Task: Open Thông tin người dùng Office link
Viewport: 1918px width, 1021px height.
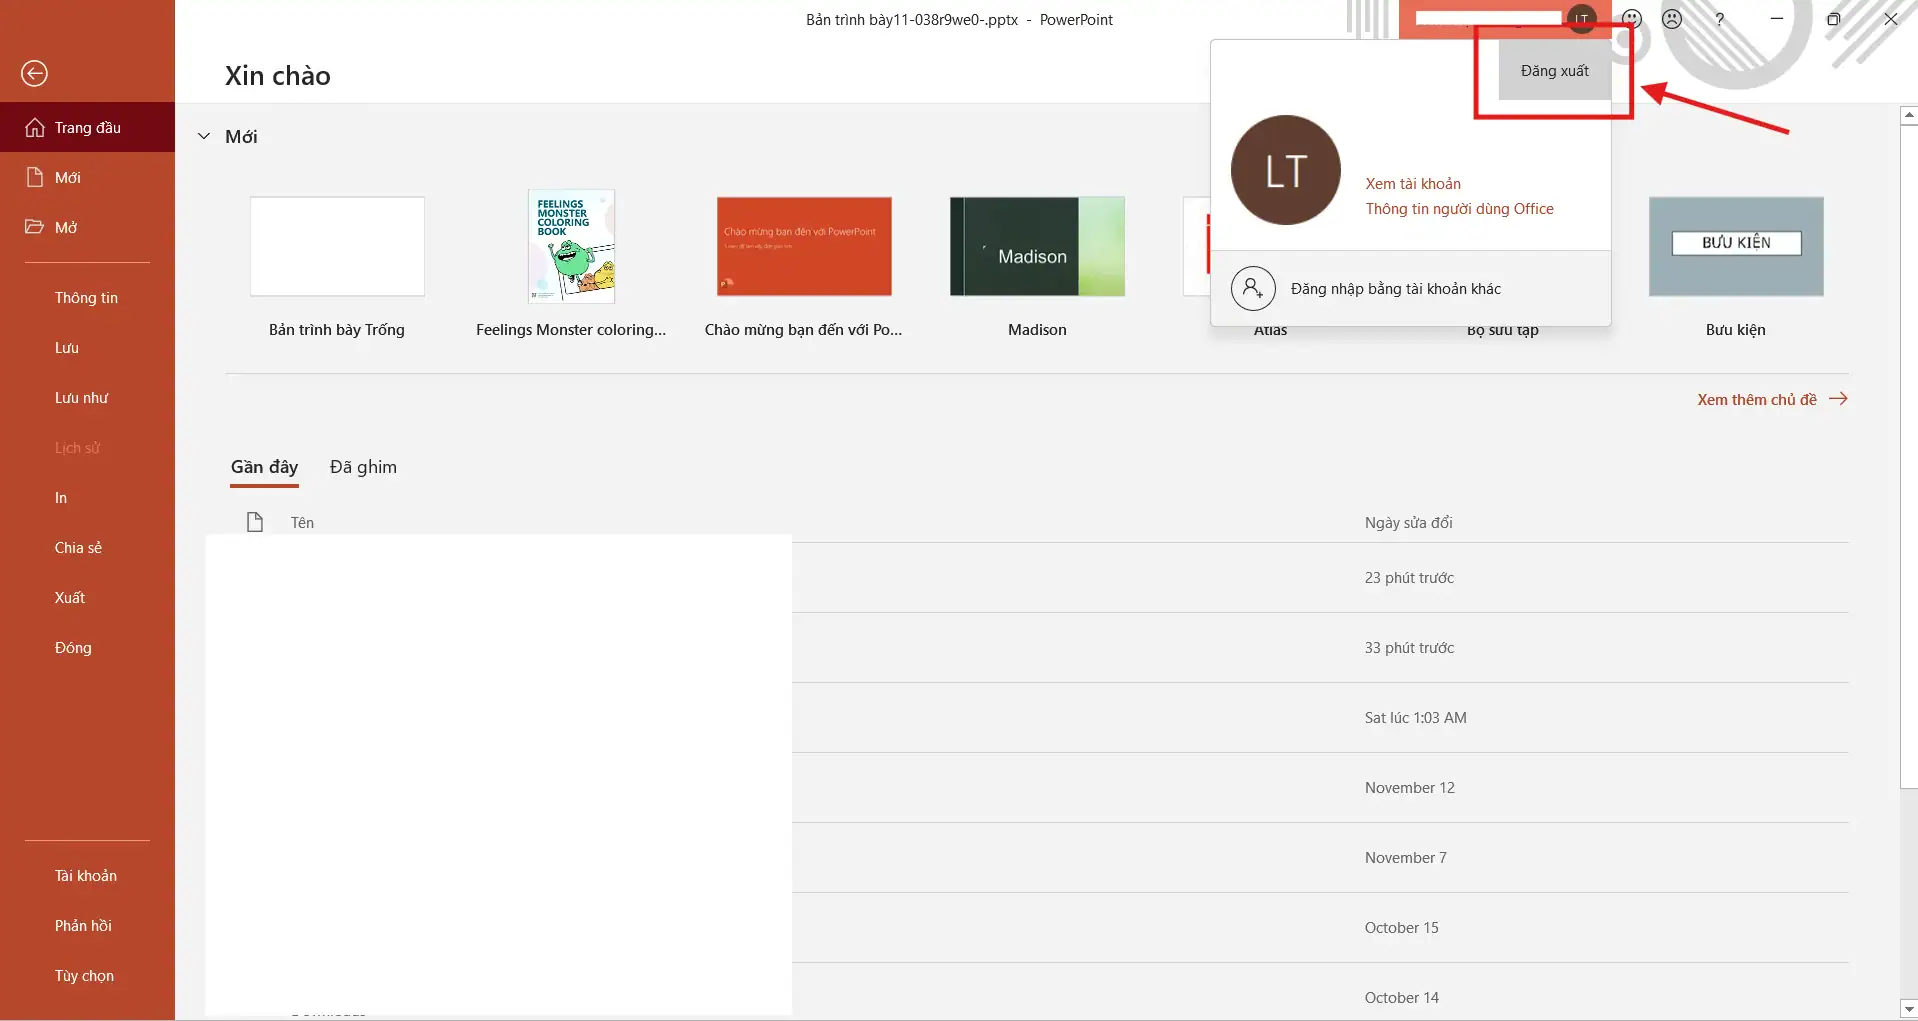Action: tap(1459, 209)
